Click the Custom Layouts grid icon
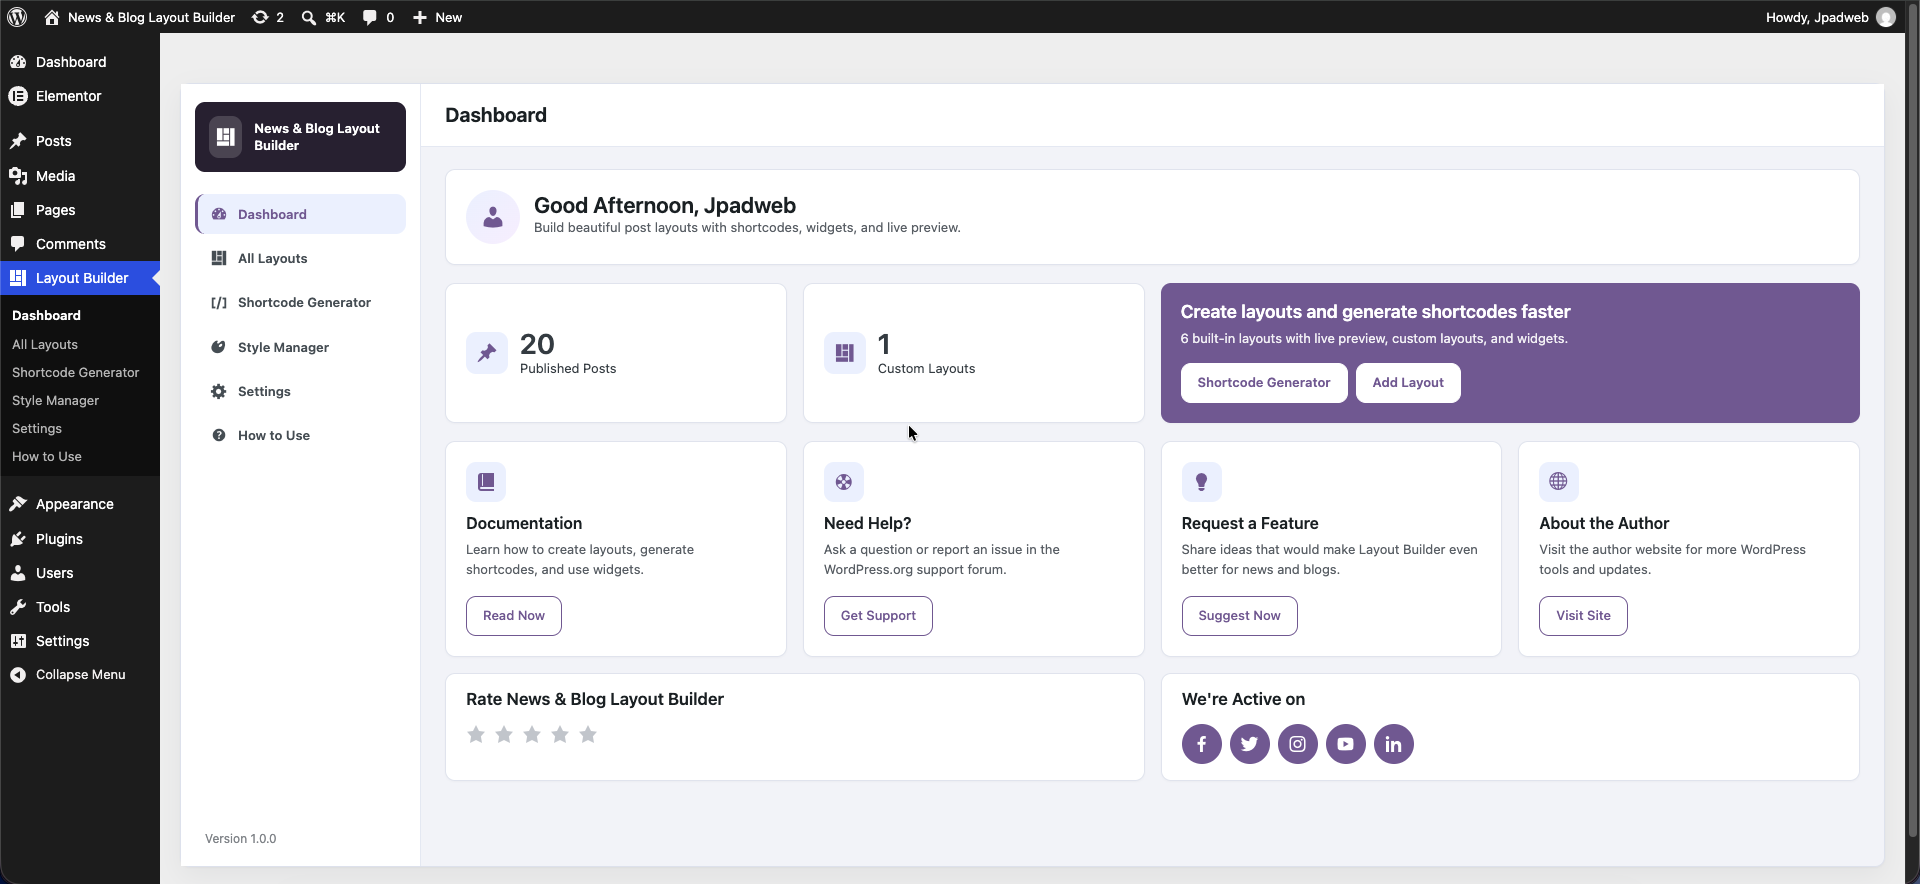Screen dimensions: 1920x884 point(845,353)
